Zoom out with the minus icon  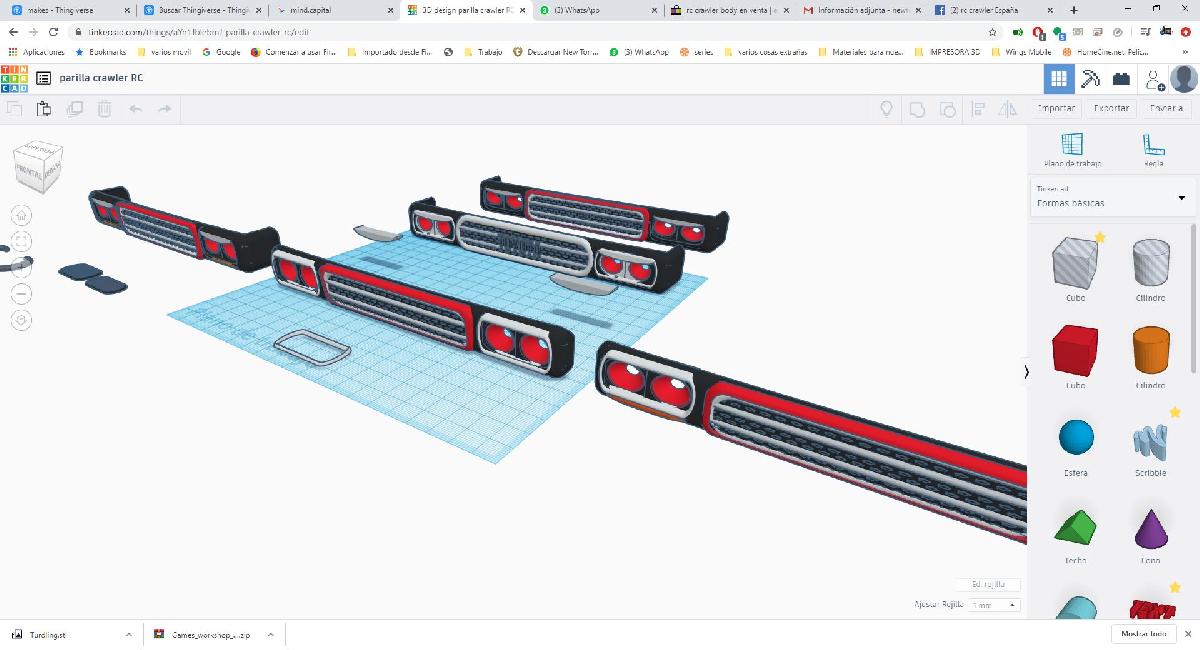tap(21, 294)
